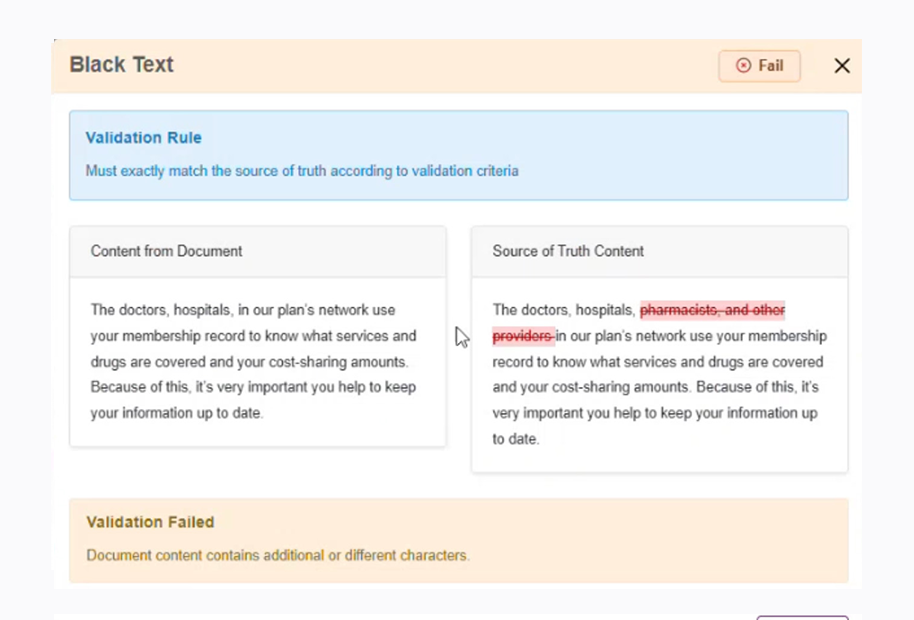The image size is (914, 620).
Task: Click the Fail status badge
Action: [759, 66]
